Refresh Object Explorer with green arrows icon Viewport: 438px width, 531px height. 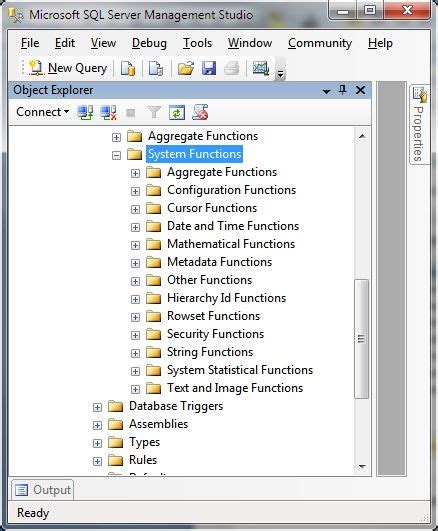[177, 112]
